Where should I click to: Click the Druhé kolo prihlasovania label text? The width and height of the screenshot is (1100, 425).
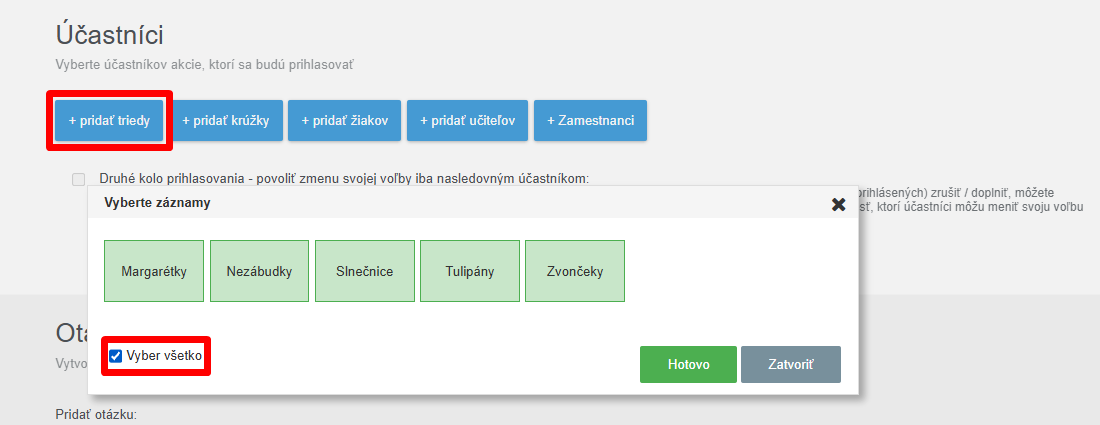tap(344, 179)
